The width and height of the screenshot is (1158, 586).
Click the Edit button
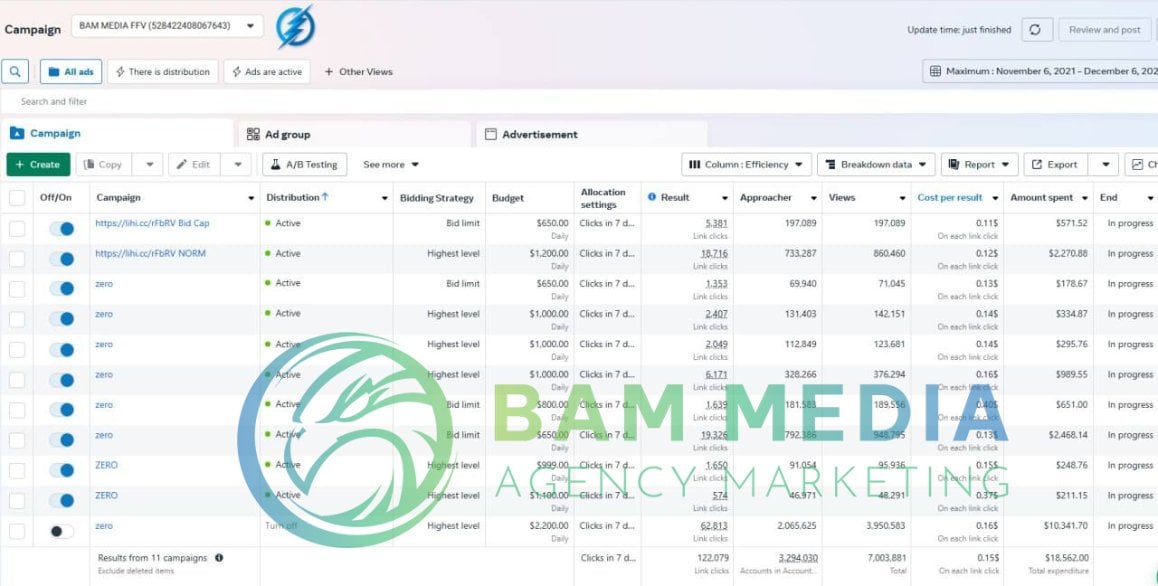coord(194,165)
